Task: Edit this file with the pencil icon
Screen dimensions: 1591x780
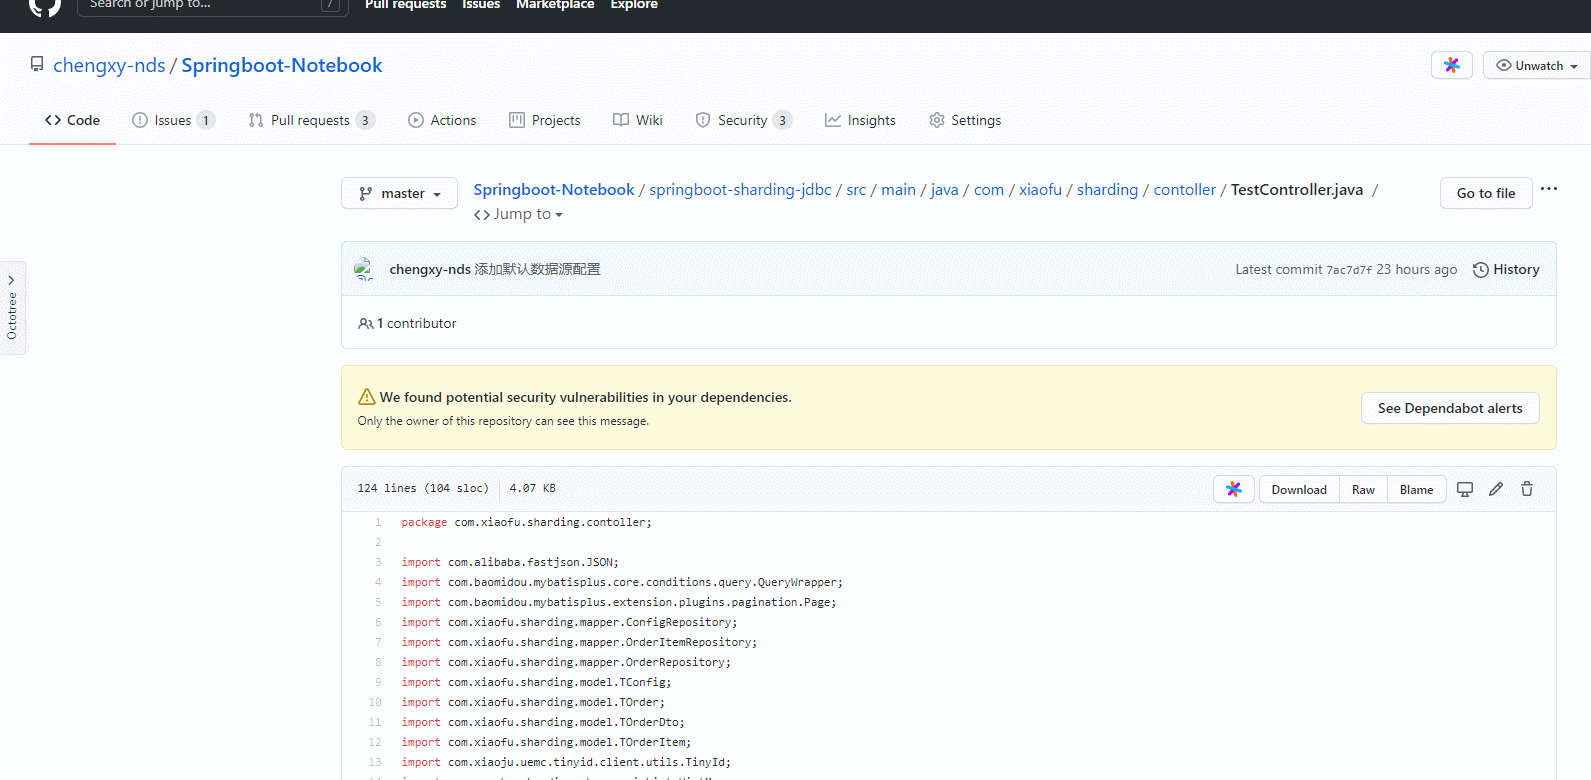Action: click(x=1496, y=489)
